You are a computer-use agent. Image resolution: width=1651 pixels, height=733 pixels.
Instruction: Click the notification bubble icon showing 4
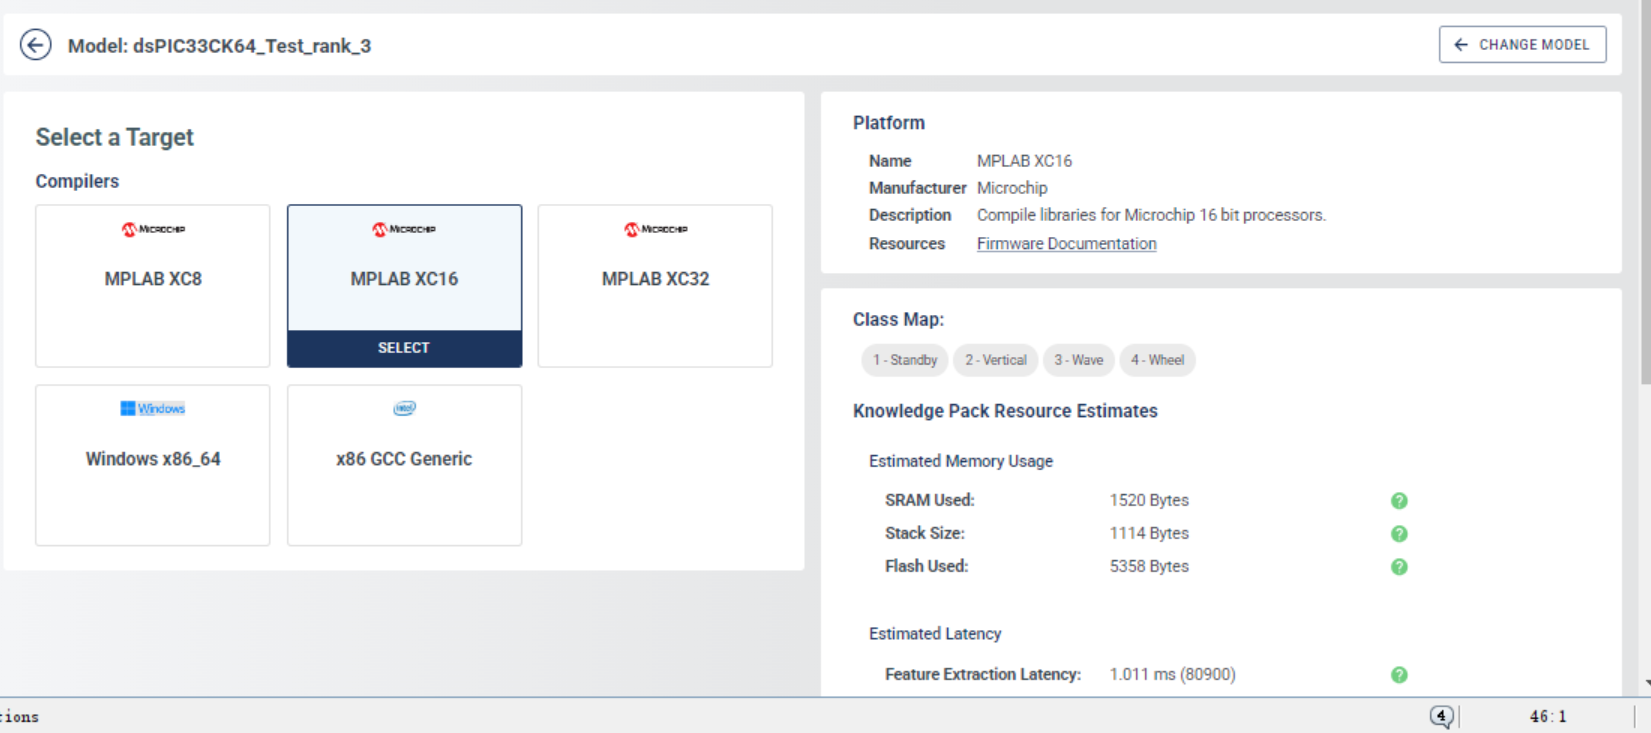tap(1441, 716)
